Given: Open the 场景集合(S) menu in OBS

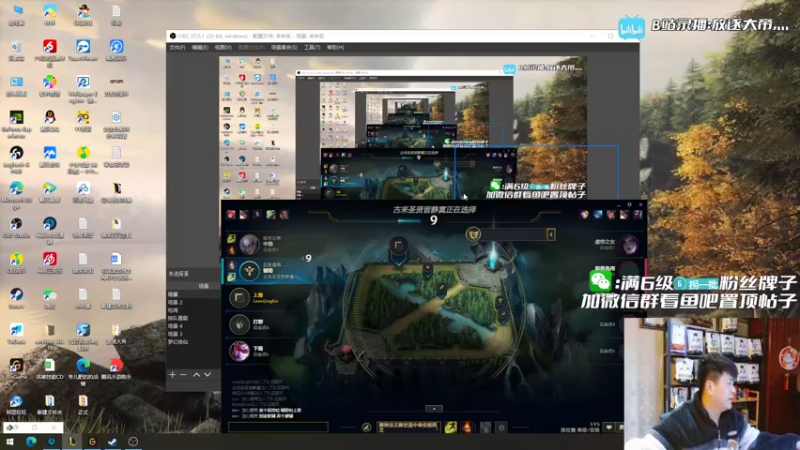Looking at the screenshot, I should [x=284, y=47].
